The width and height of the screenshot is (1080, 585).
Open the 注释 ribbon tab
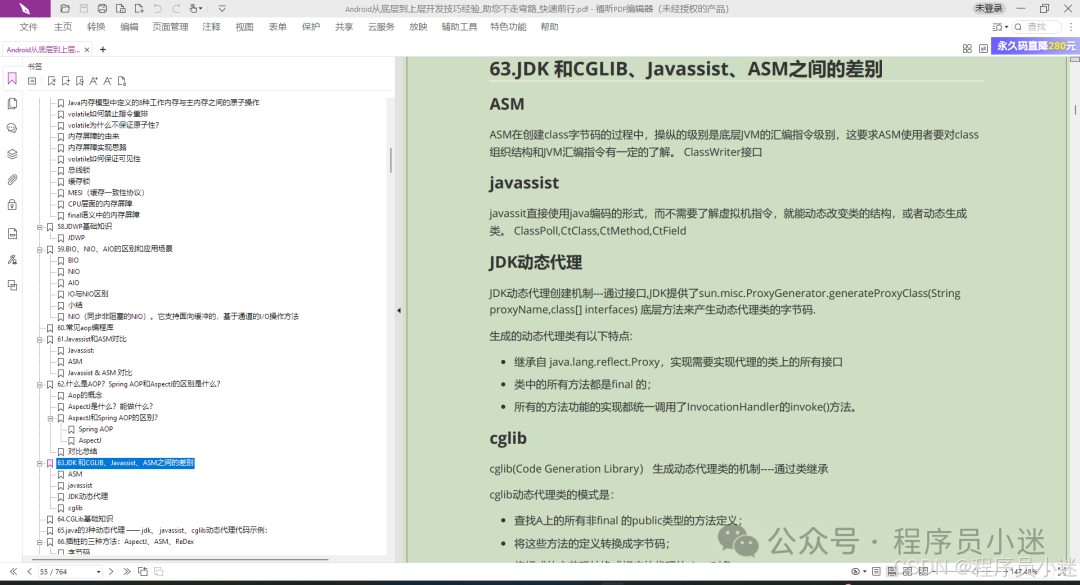pos(211,27)
